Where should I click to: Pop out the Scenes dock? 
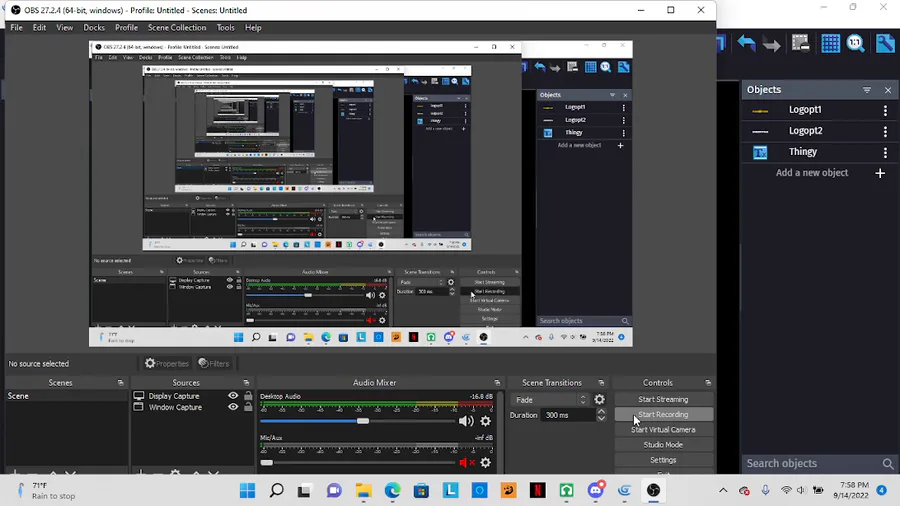121,383
